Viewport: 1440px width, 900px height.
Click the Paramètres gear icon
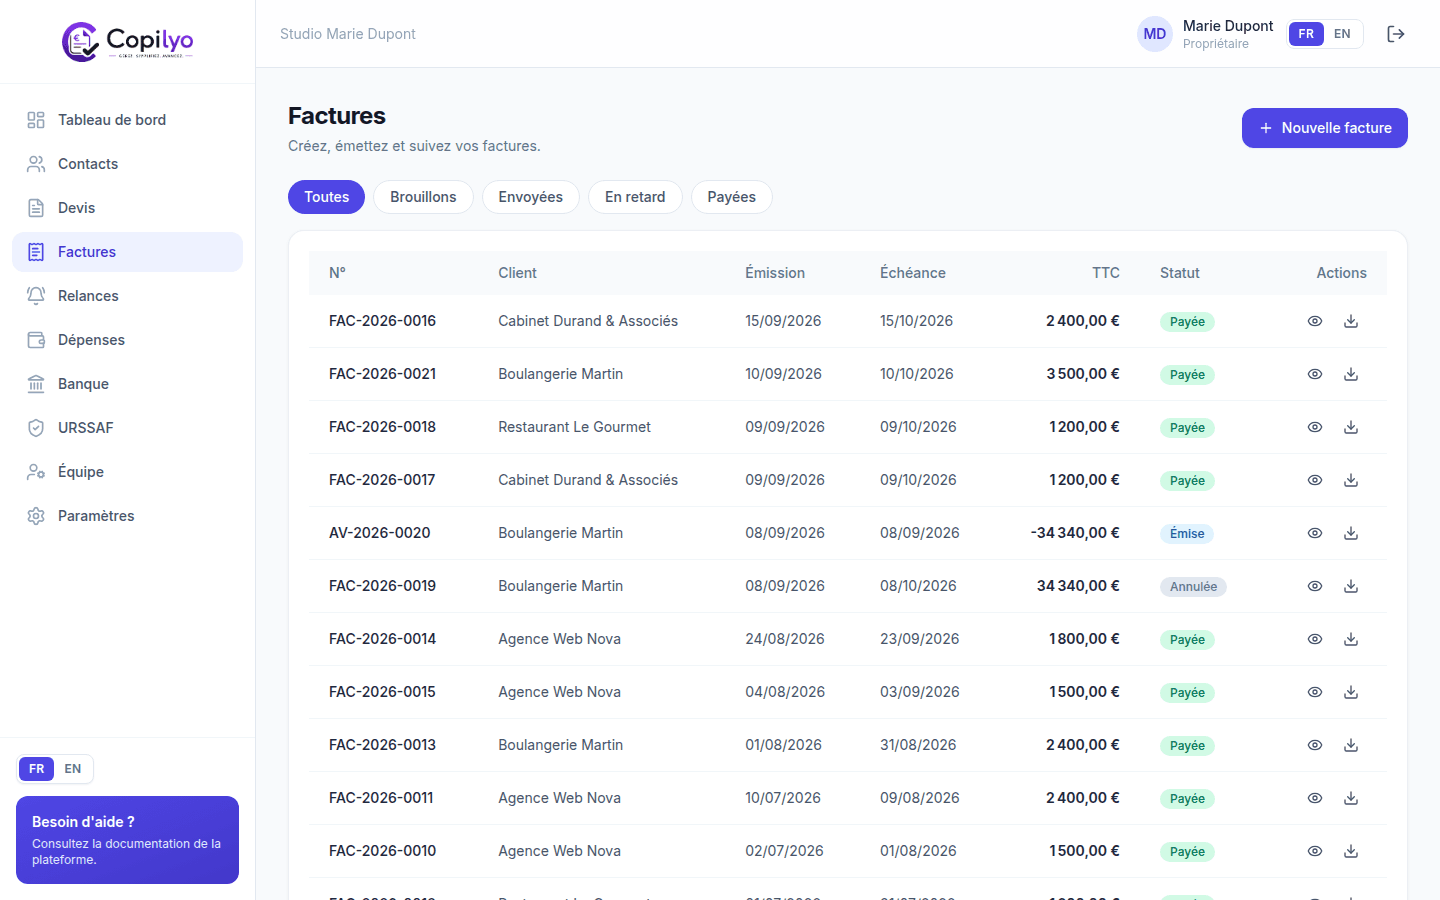coord(36,516)
